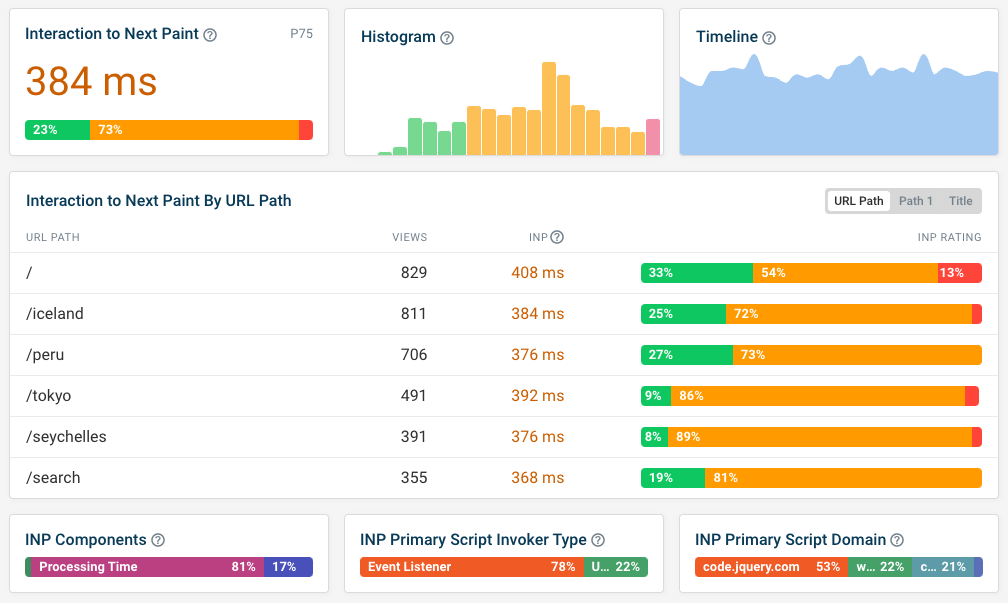Screen dimensions: 1008x603
Task: Click the 384 ms headline INP value
Action: (x=91, y=82)
